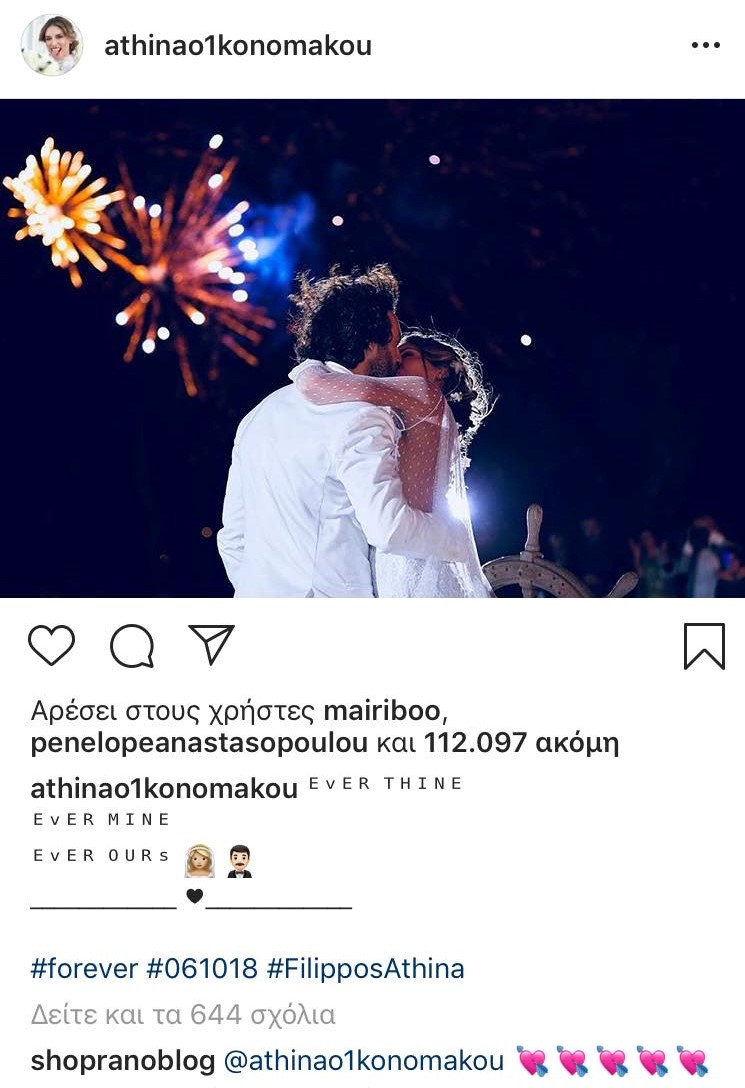Open the #061018 hashtag
Screen dimensions: 745x1088
coord(202,969)
